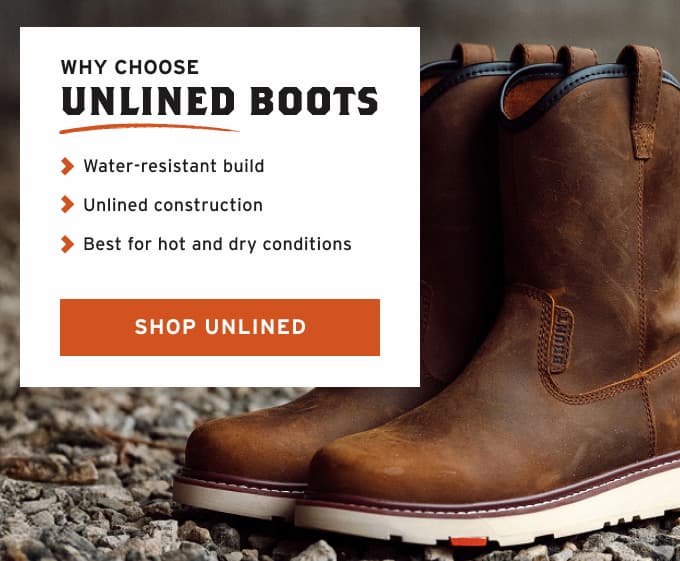The height and width of the screenshot is (561, 680).
Task: Click the embossed logo badge on boot side
Action: [559, 340]
